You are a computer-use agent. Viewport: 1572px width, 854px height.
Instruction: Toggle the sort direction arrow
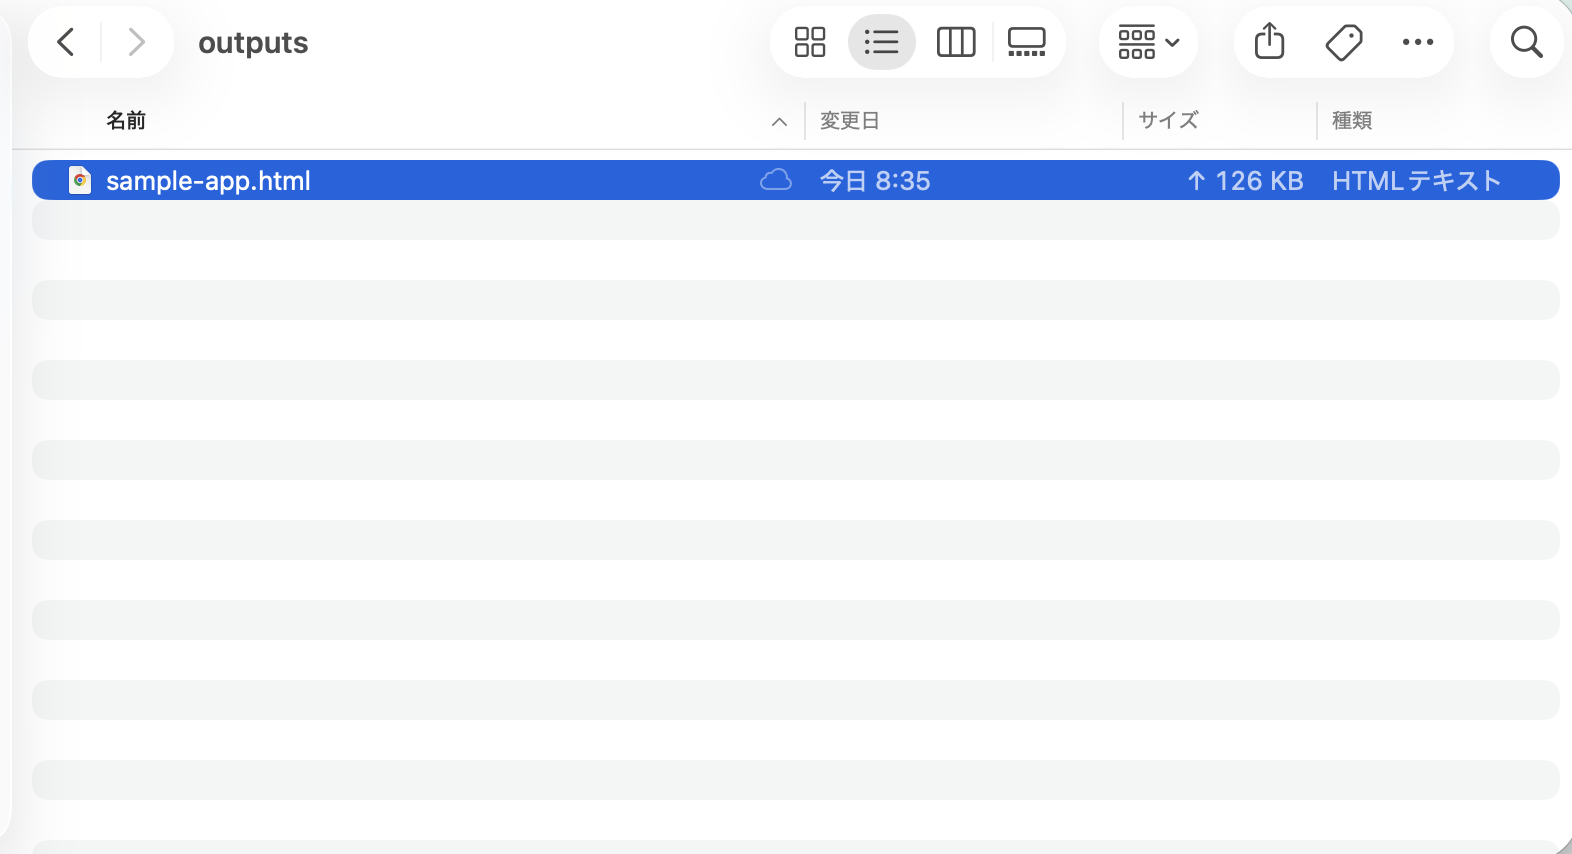[779, 122]
